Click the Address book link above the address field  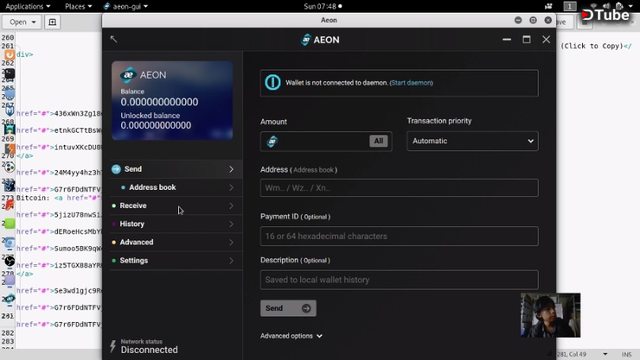click(313, 170)
